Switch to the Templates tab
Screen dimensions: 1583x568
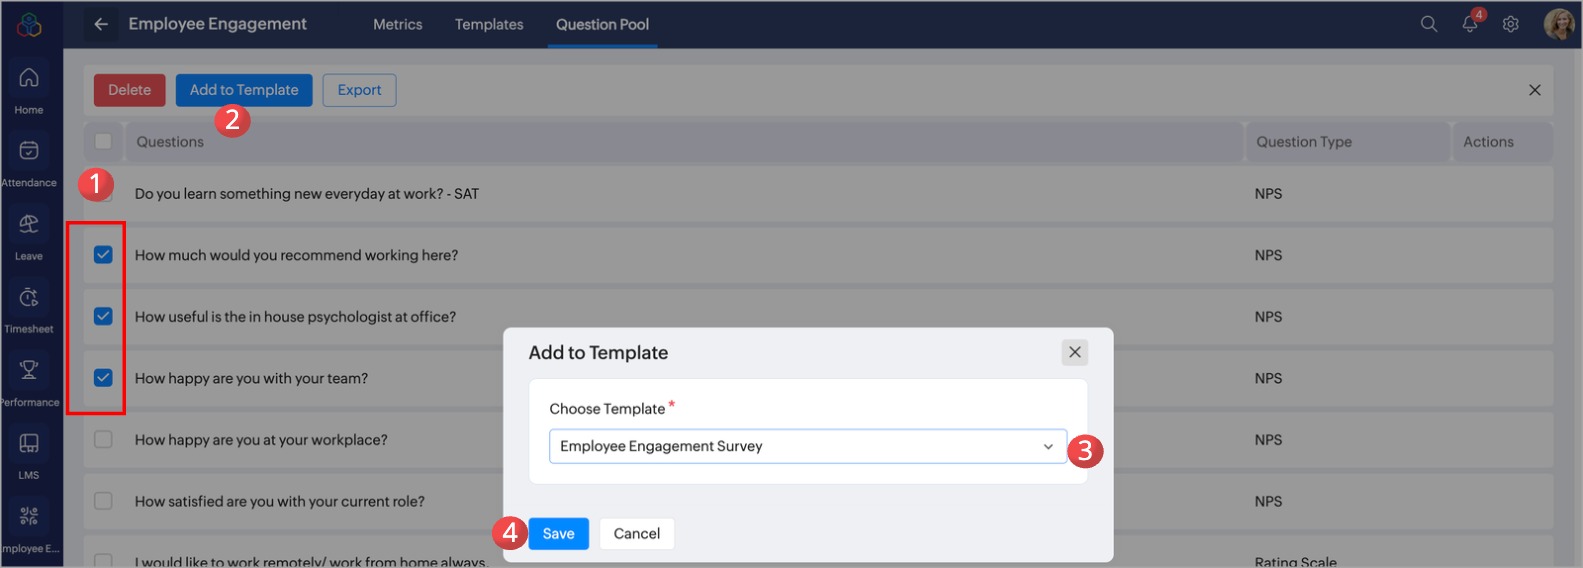tap(489, 24)
